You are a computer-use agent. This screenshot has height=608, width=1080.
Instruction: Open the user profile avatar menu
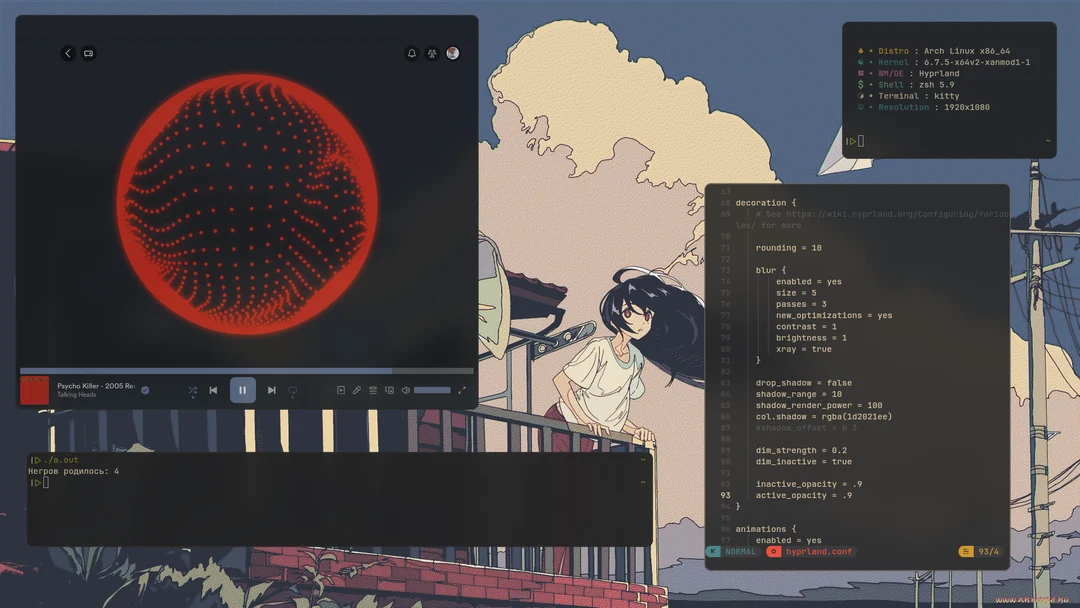click(x=453, y=53)
